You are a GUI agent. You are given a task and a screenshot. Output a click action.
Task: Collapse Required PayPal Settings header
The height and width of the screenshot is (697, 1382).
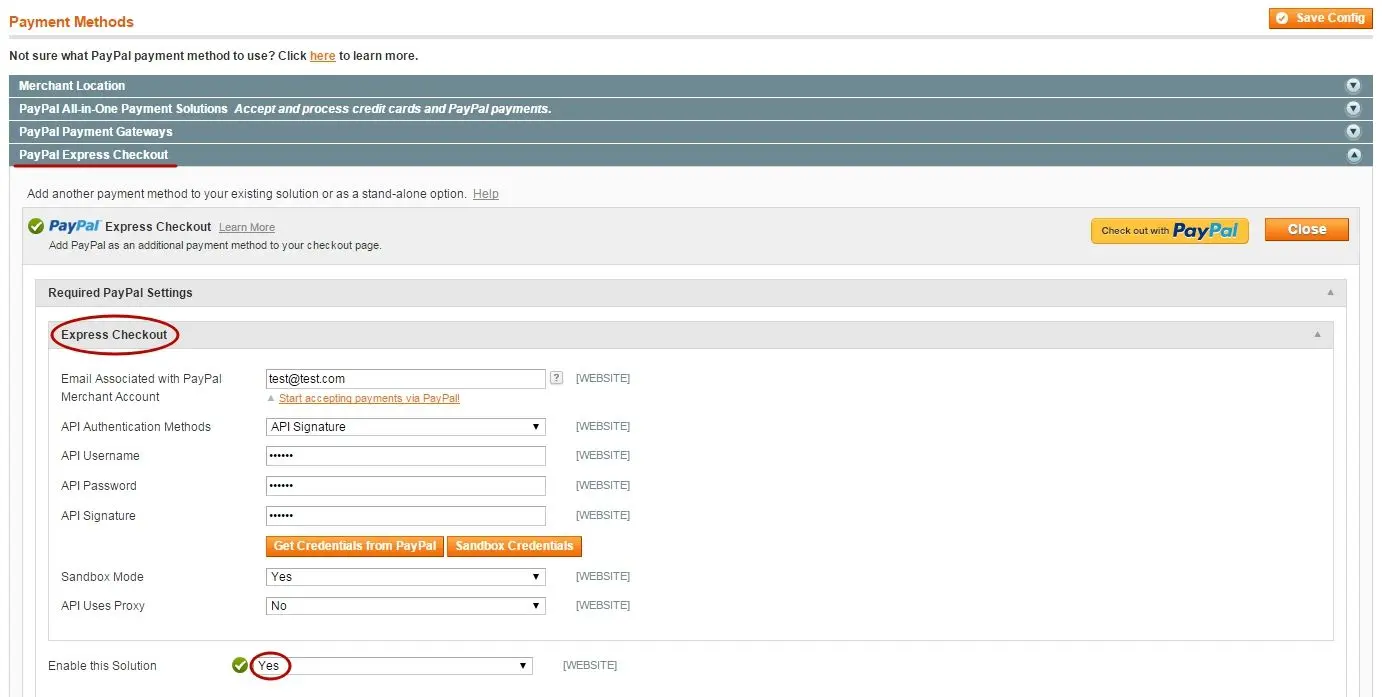pos(690,293)
